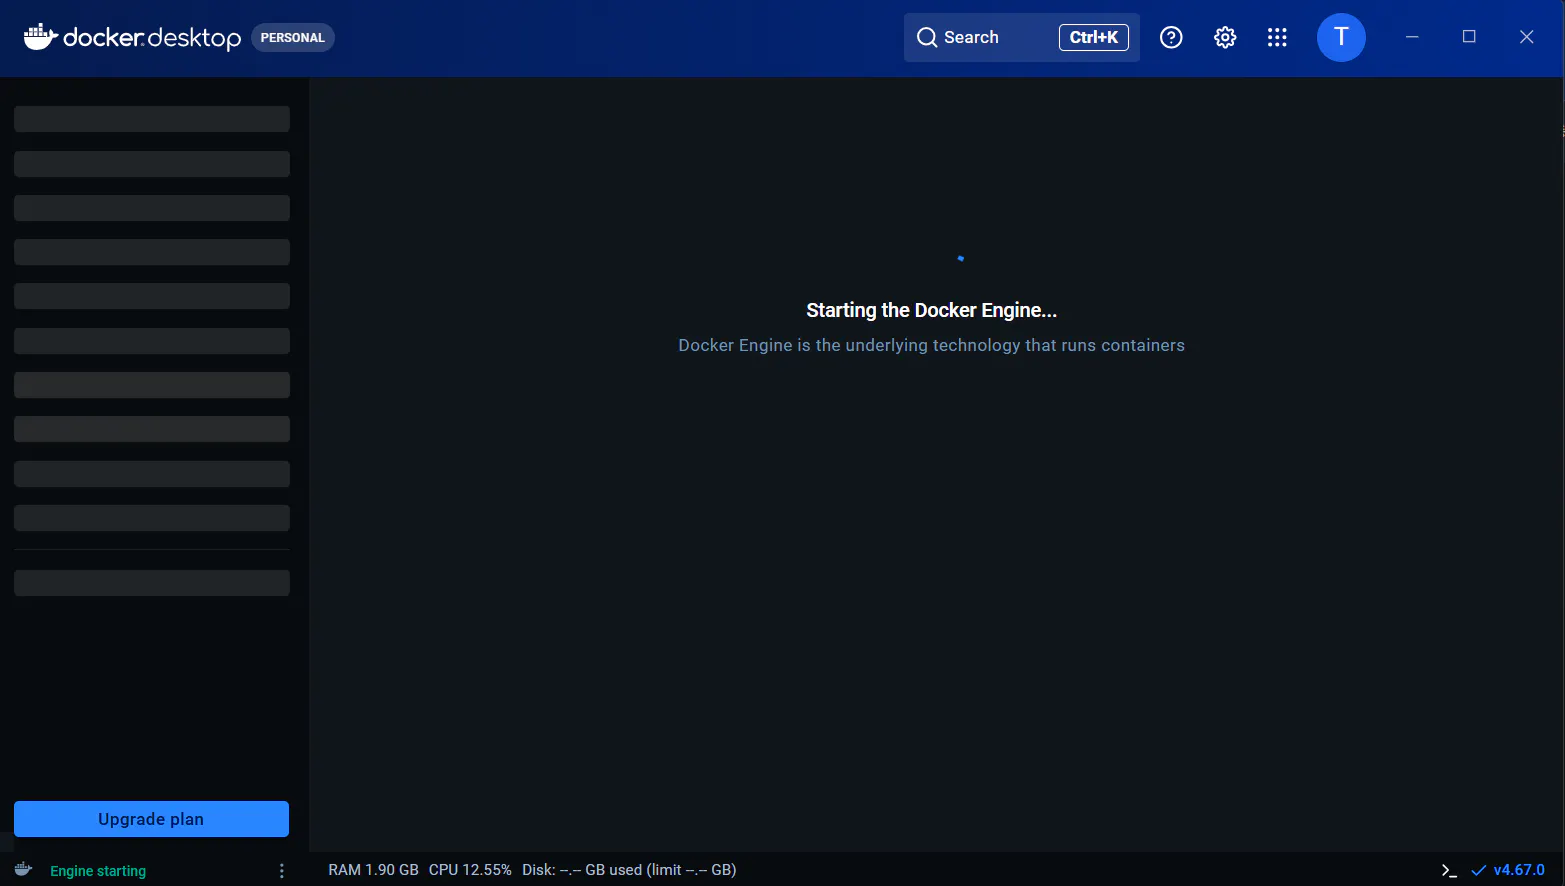Open the engine options three-dot menu
1565x886 pixels.
point(282,871)
